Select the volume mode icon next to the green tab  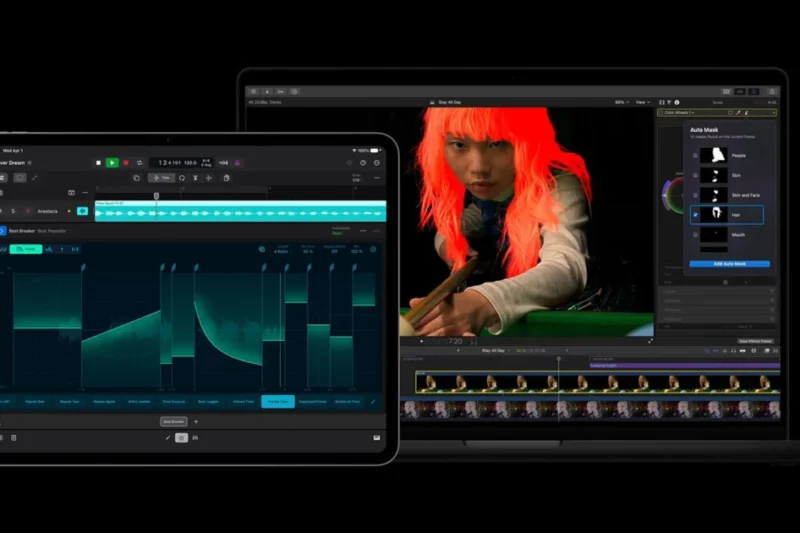click(x=49, y=249)
